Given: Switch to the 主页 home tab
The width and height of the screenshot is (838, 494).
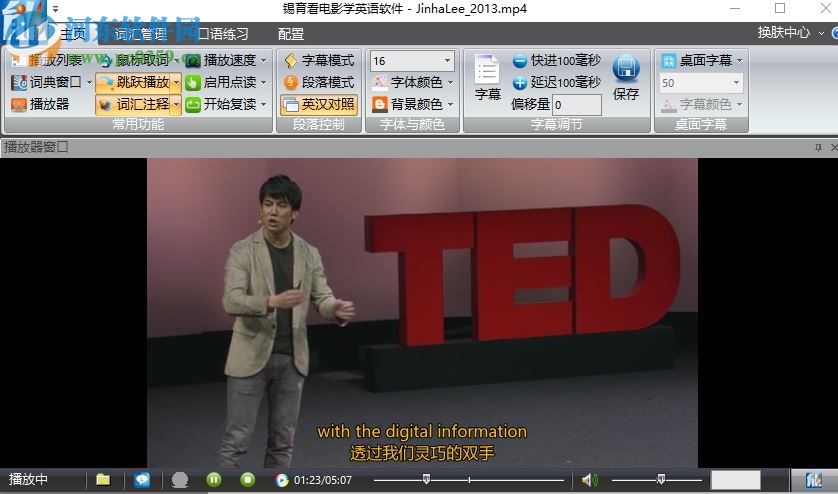Looking at the screenshot, I should 73,34.
